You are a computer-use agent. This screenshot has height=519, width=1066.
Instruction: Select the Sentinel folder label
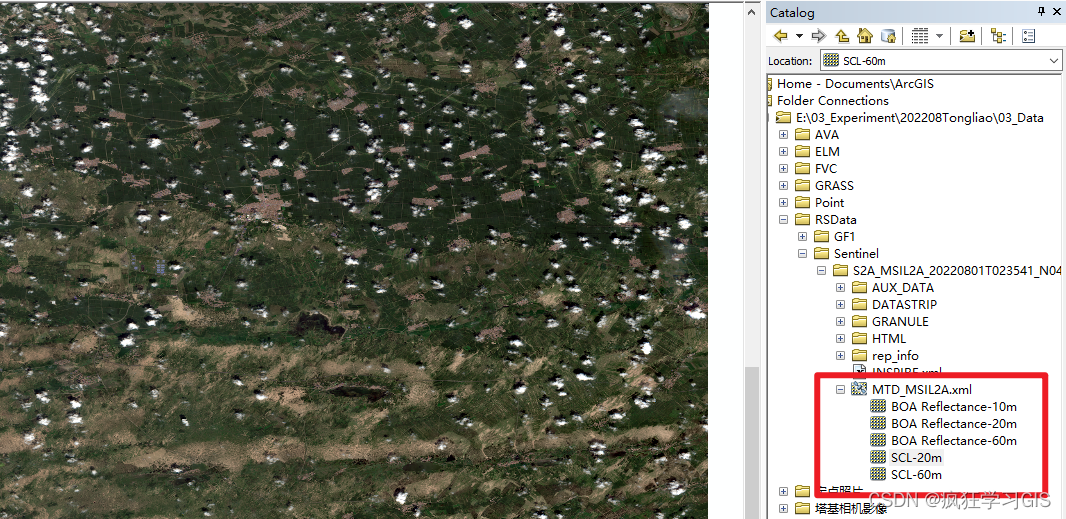click(856, 254)
